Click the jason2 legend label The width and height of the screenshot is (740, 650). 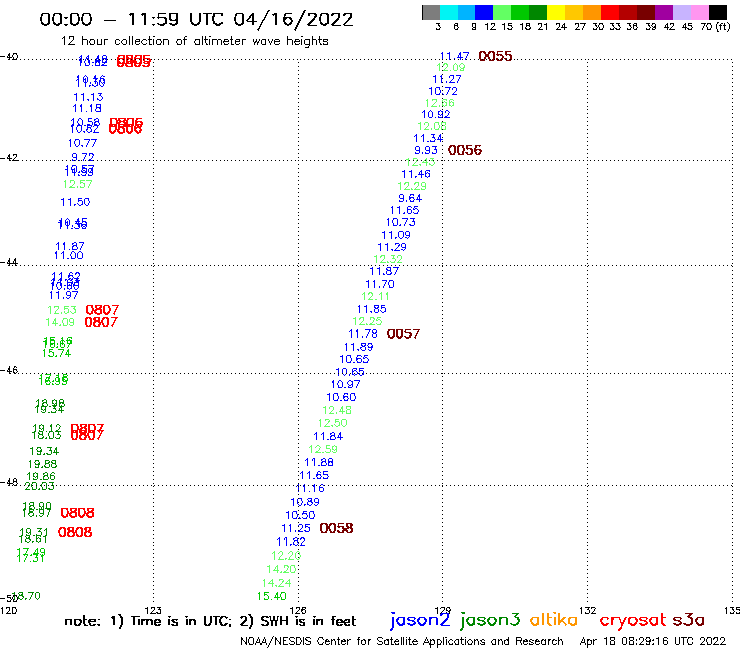(420, 620)
